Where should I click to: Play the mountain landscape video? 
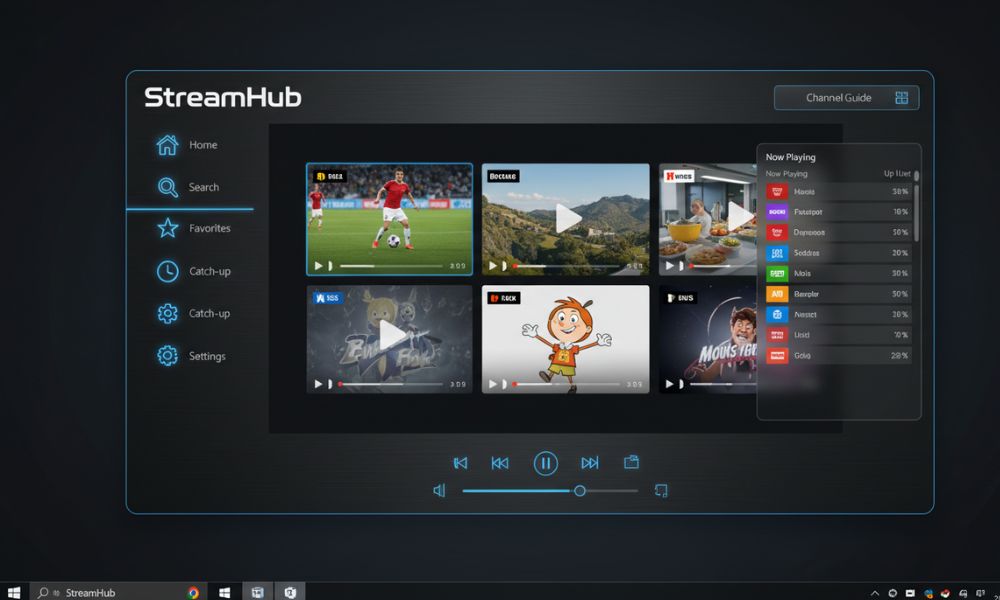click(566, 217)
